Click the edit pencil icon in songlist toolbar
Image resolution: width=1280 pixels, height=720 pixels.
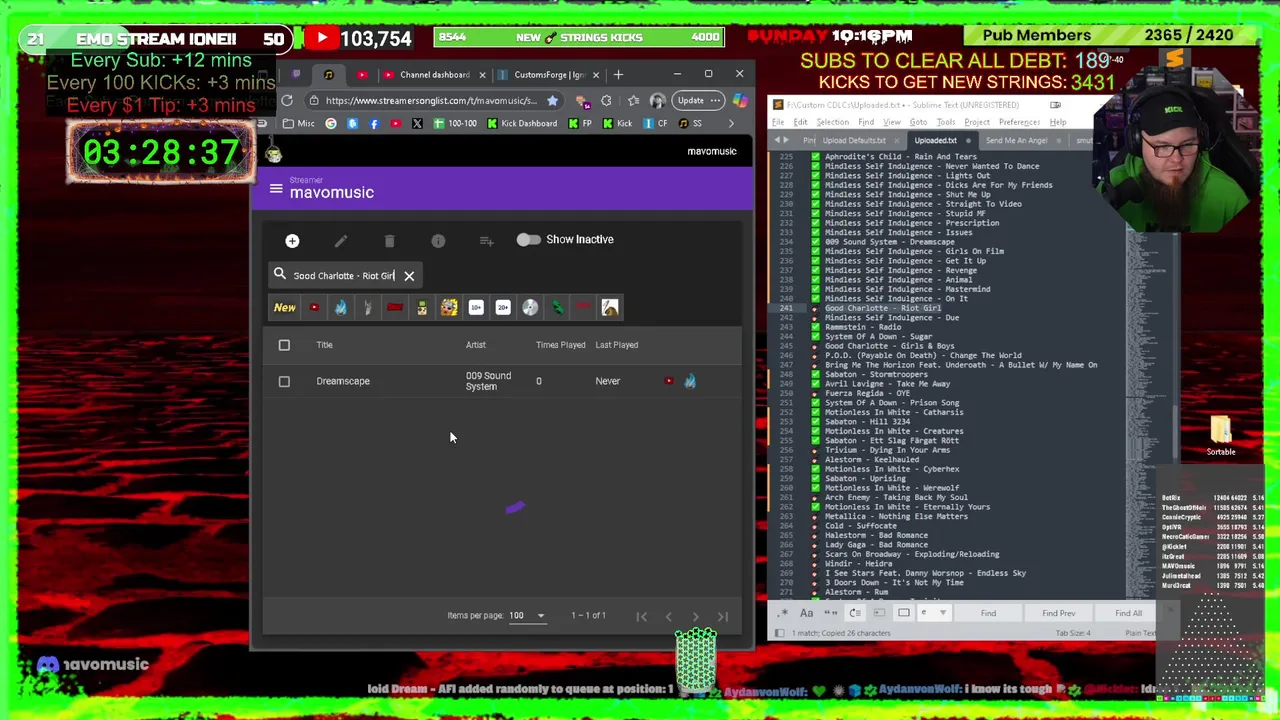341,241
